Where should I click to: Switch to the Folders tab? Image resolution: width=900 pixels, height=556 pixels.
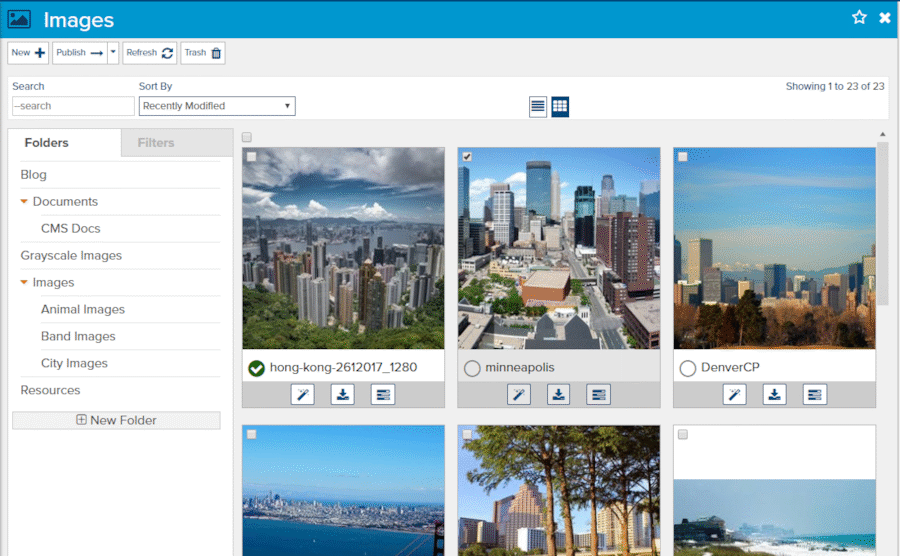(x=64, y=142)
